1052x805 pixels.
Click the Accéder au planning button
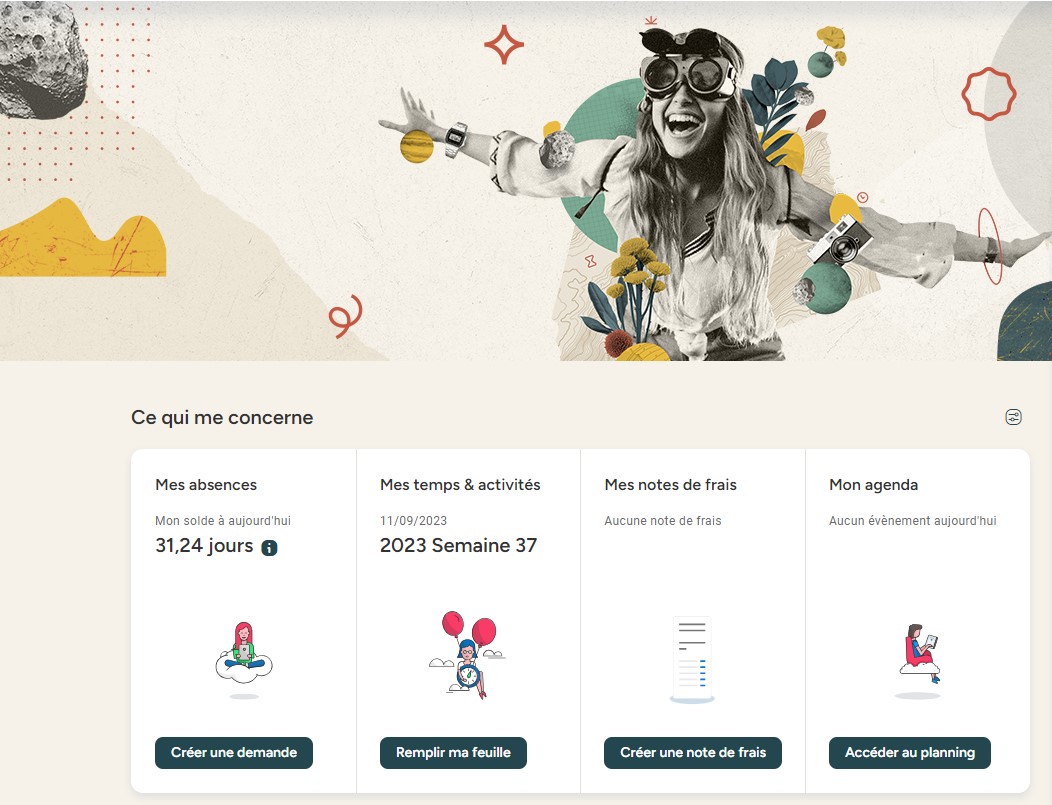coord(909,753)
